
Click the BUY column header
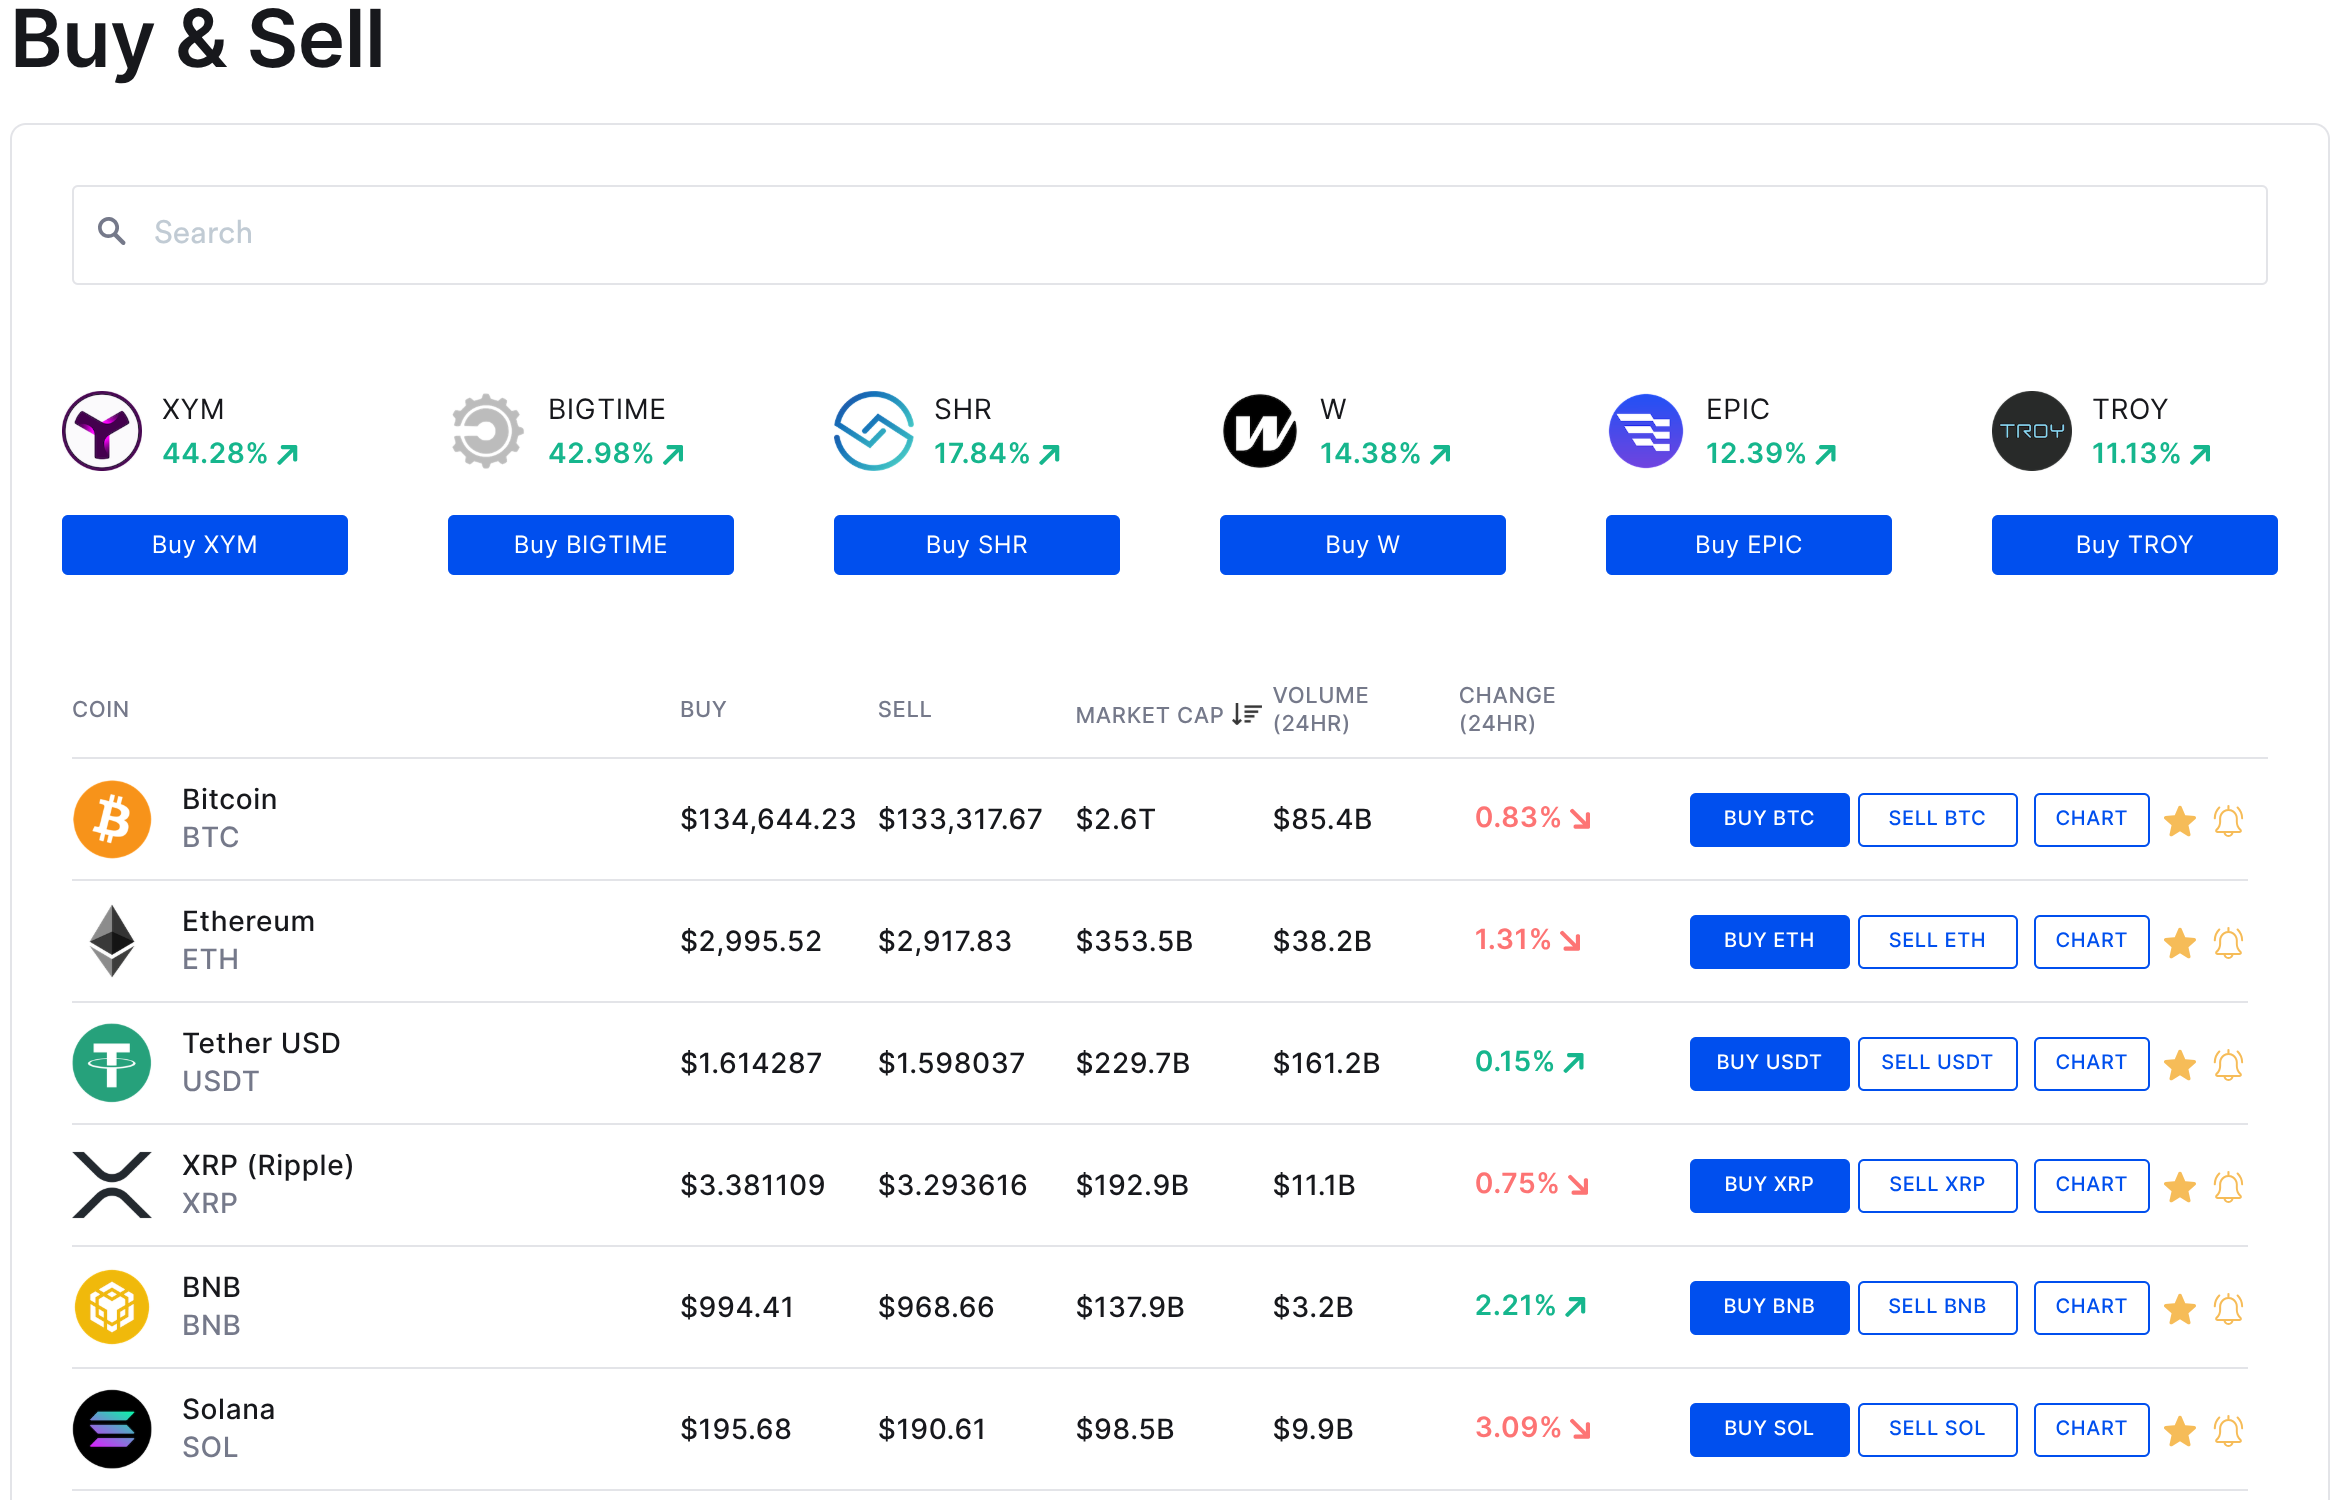click(x=703, y=709)
